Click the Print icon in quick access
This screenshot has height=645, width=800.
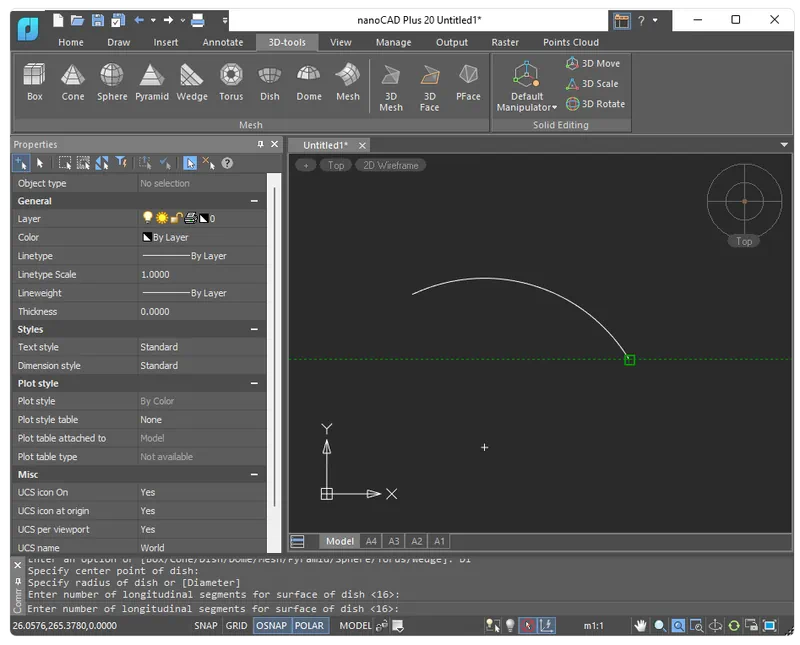tap(197, 20)
